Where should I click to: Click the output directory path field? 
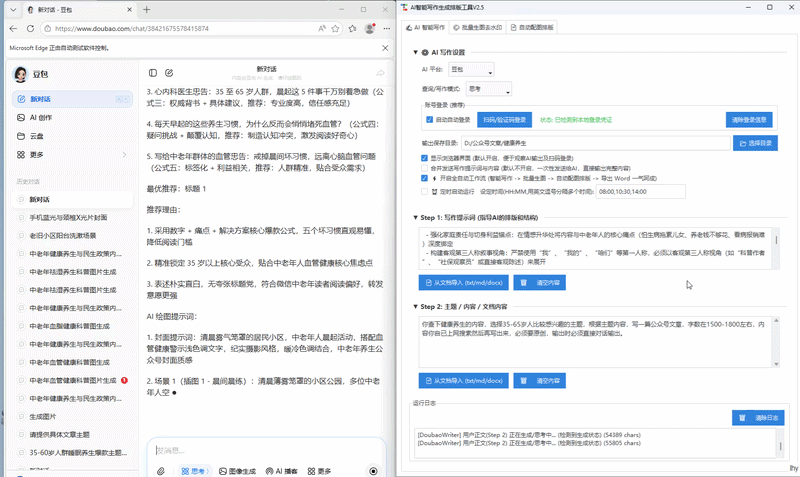click(x=595, y=143)
